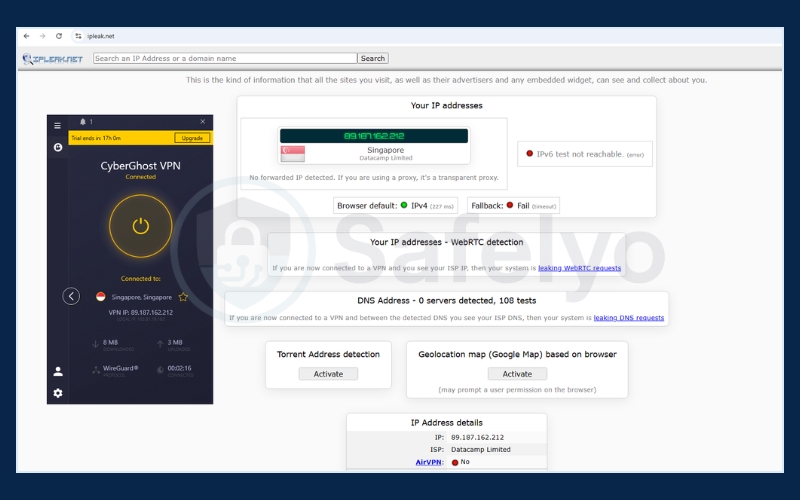Select Singapore, Singapore server text

pos(141,297)
